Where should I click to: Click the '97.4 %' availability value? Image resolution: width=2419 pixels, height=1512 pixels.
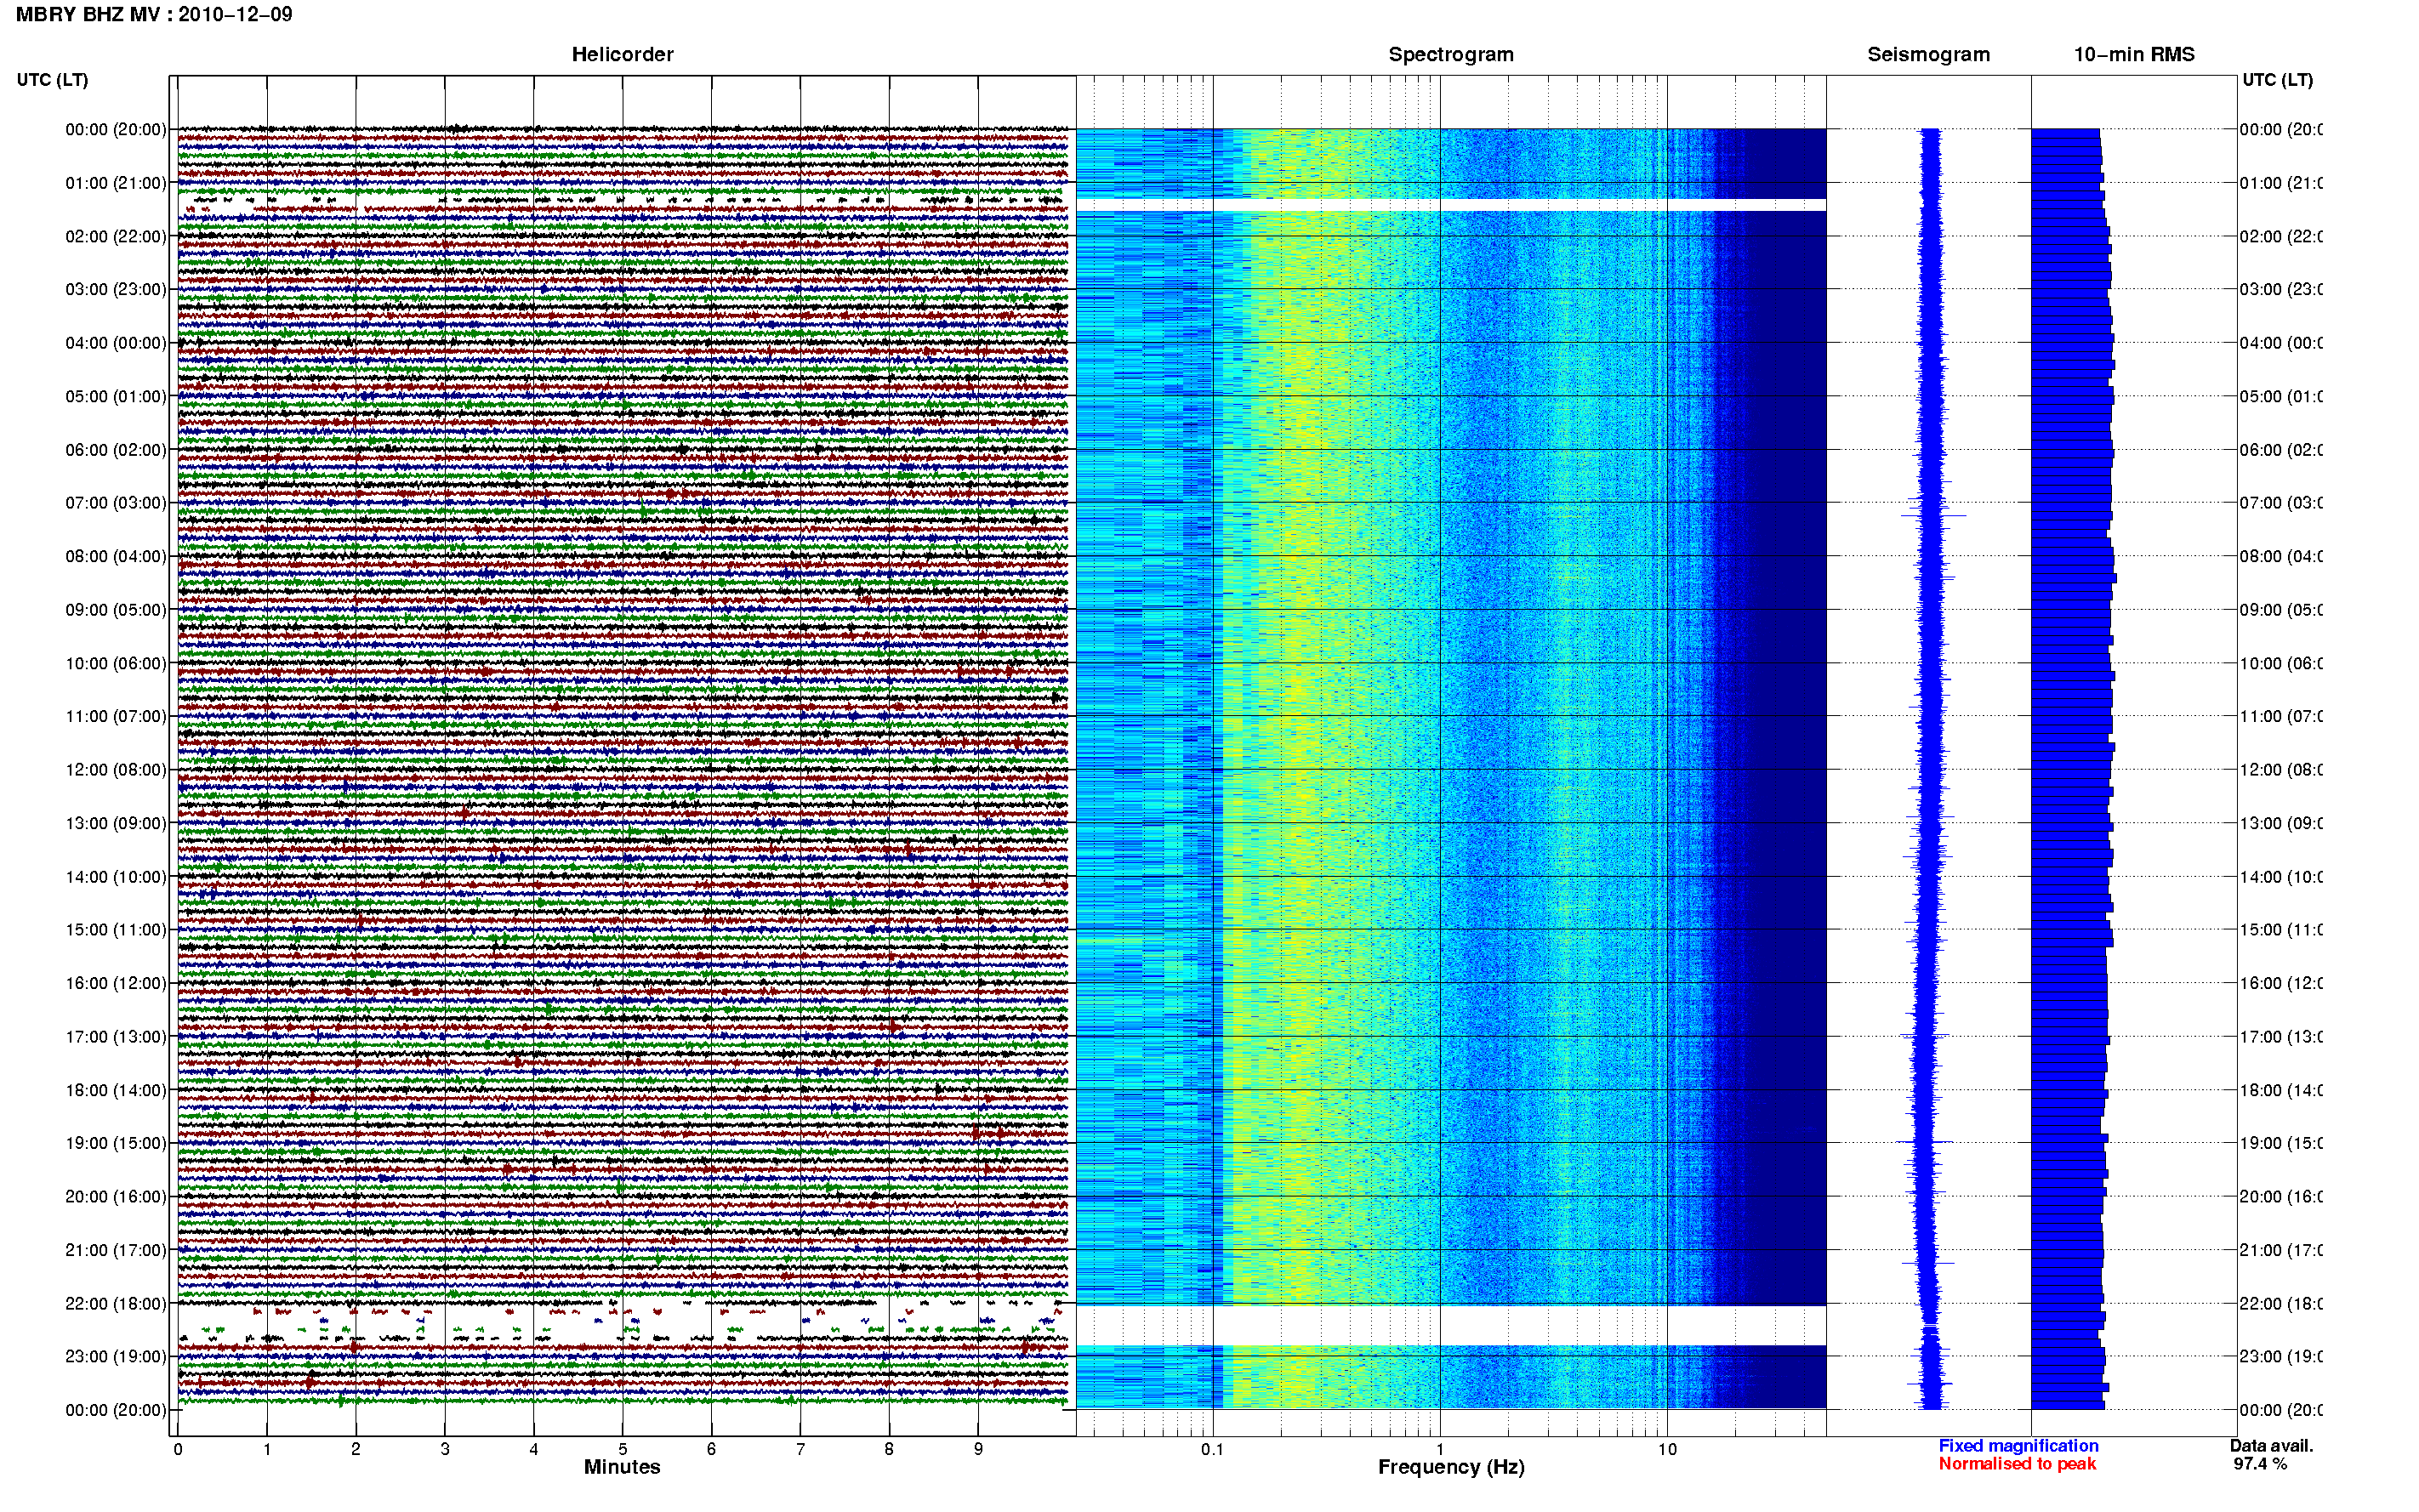click(x=2260, y=1464)
